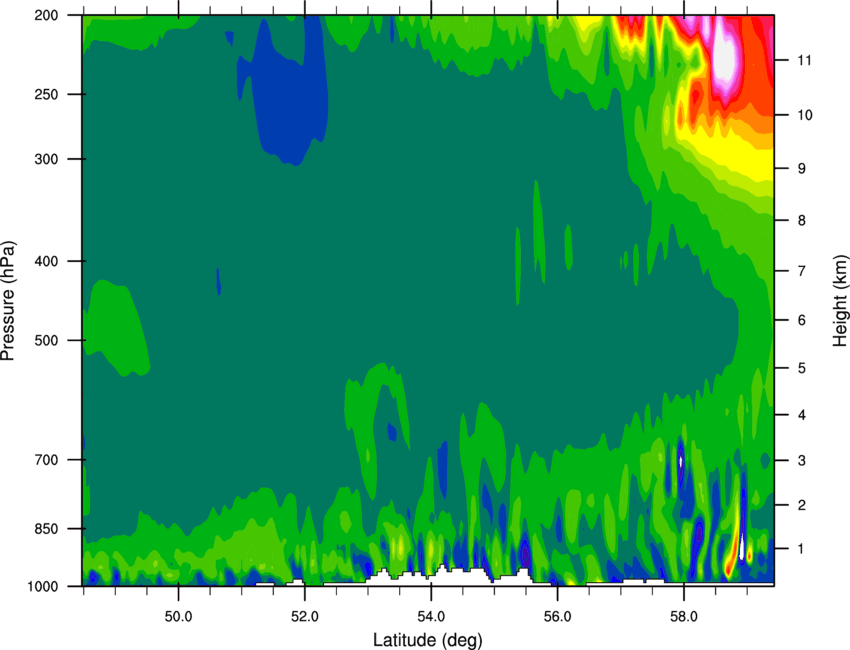Viewport: 850px width, 650px height.
Task: Select the 200 pressure tick label
Action: [x=46, y=15]
